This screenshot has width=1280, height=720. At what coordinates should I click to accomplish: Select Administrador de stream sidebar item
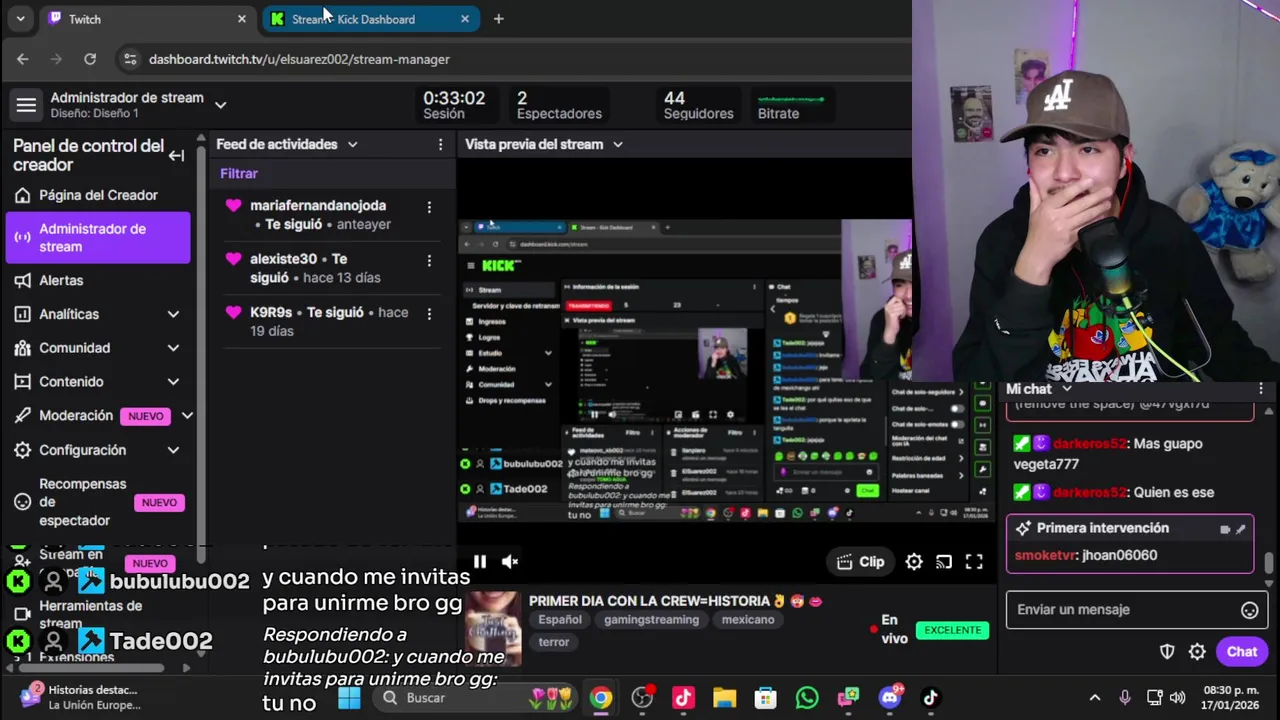click(x=98, y=238)
